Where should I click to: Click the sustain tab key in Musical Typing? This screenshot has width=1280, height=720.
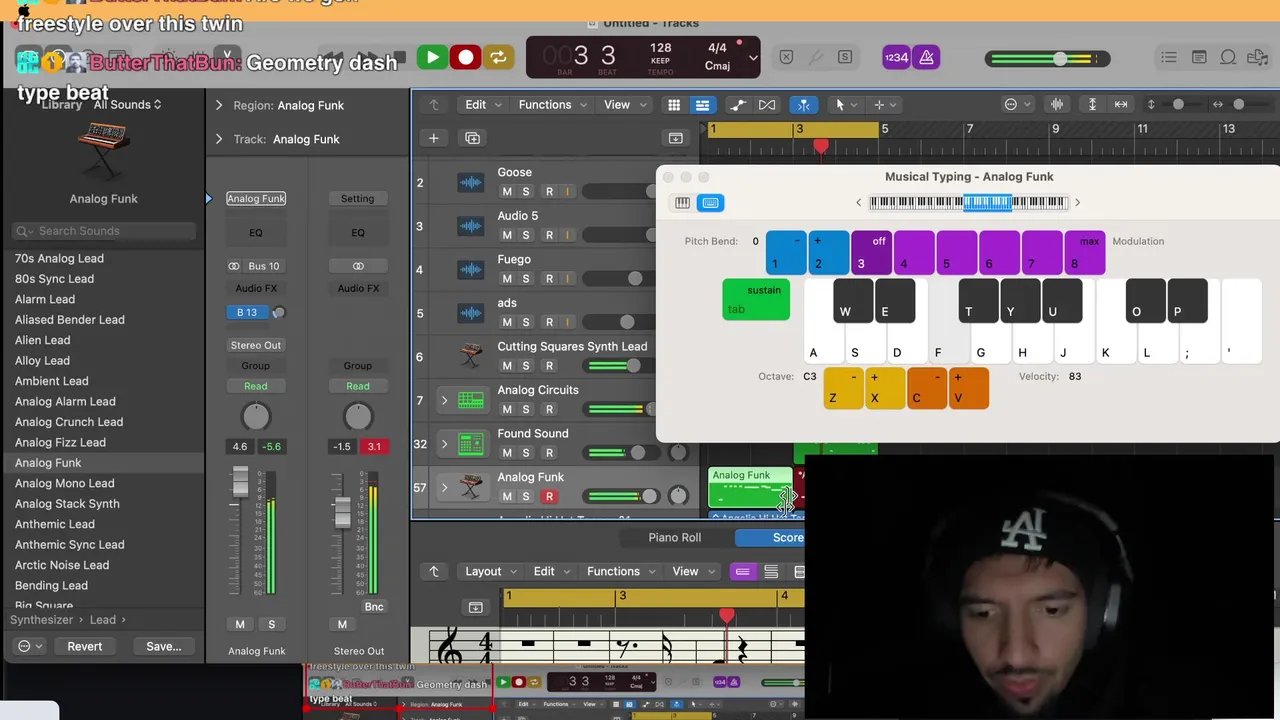[x=756, y=300]
